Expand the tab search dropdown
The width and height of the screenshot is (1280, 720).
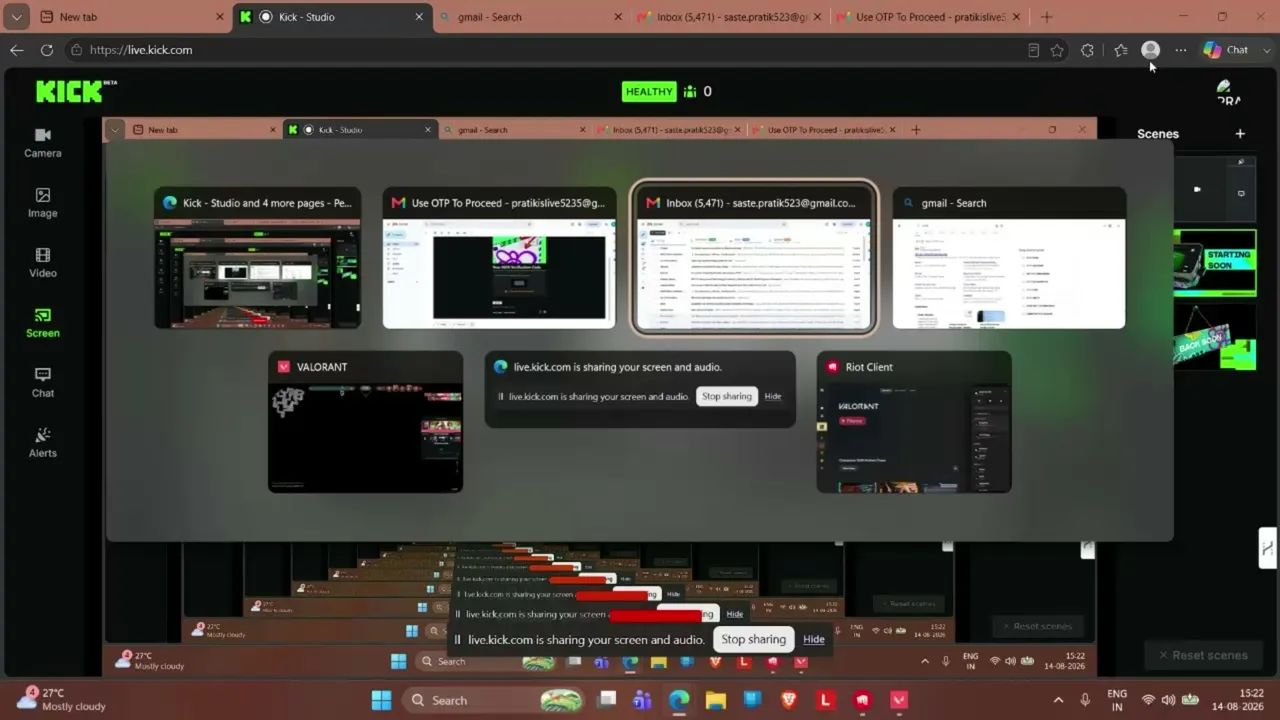16,17
